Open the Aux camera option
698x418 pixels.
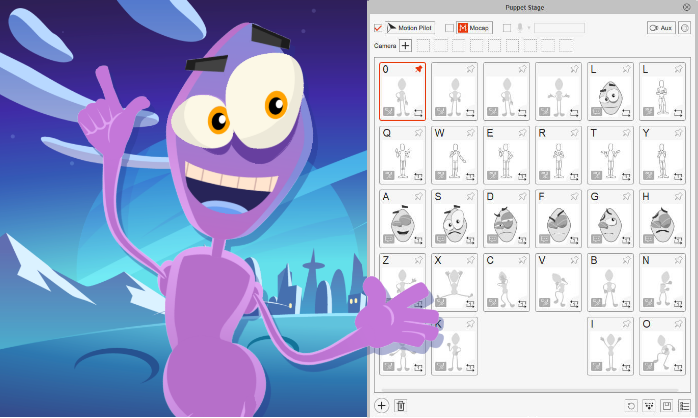point(661,28)
